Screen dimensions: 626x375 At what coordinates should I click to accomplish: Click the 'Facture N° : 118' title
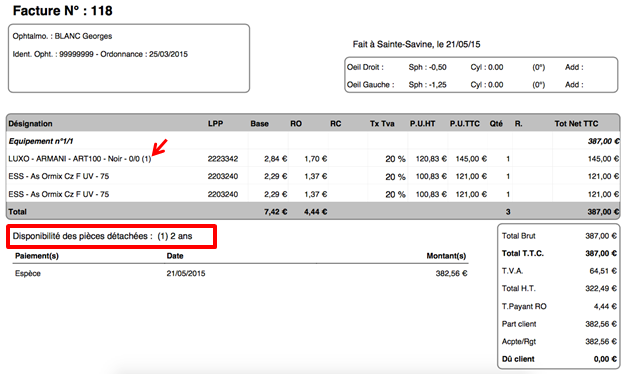(63, 11)
